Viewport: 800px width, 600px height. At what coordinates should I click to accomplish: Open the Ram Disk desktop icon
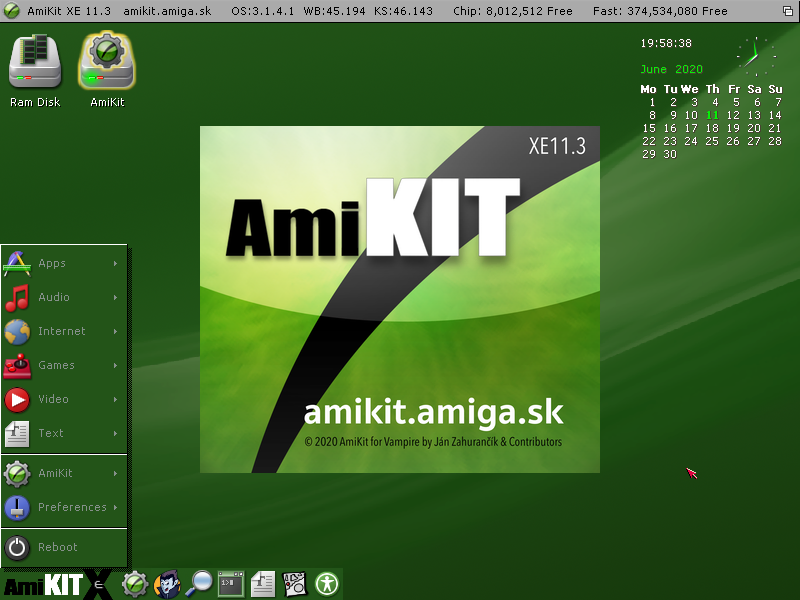pos(34,60)
